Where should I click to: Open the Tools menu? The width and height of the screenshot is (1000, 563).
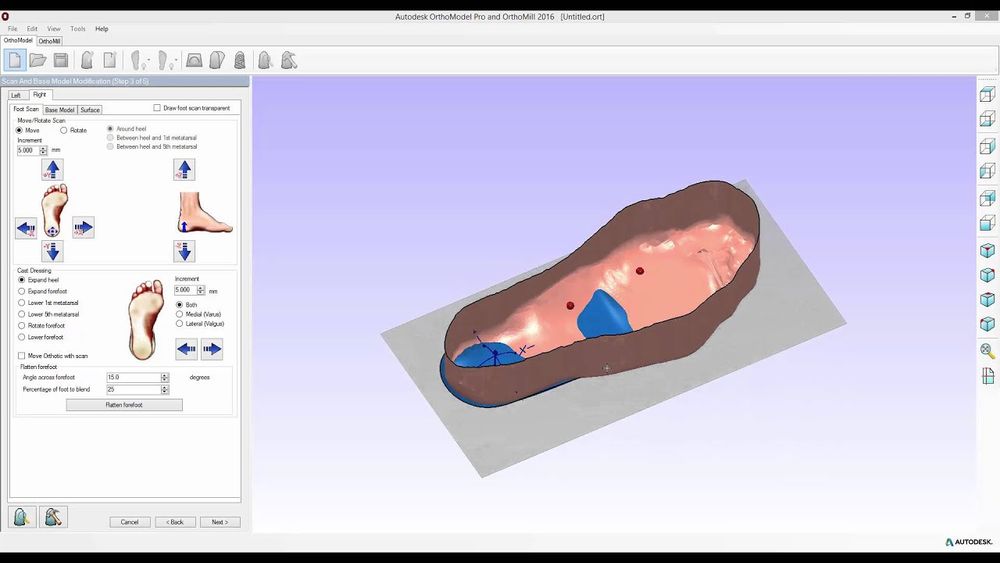78,29
